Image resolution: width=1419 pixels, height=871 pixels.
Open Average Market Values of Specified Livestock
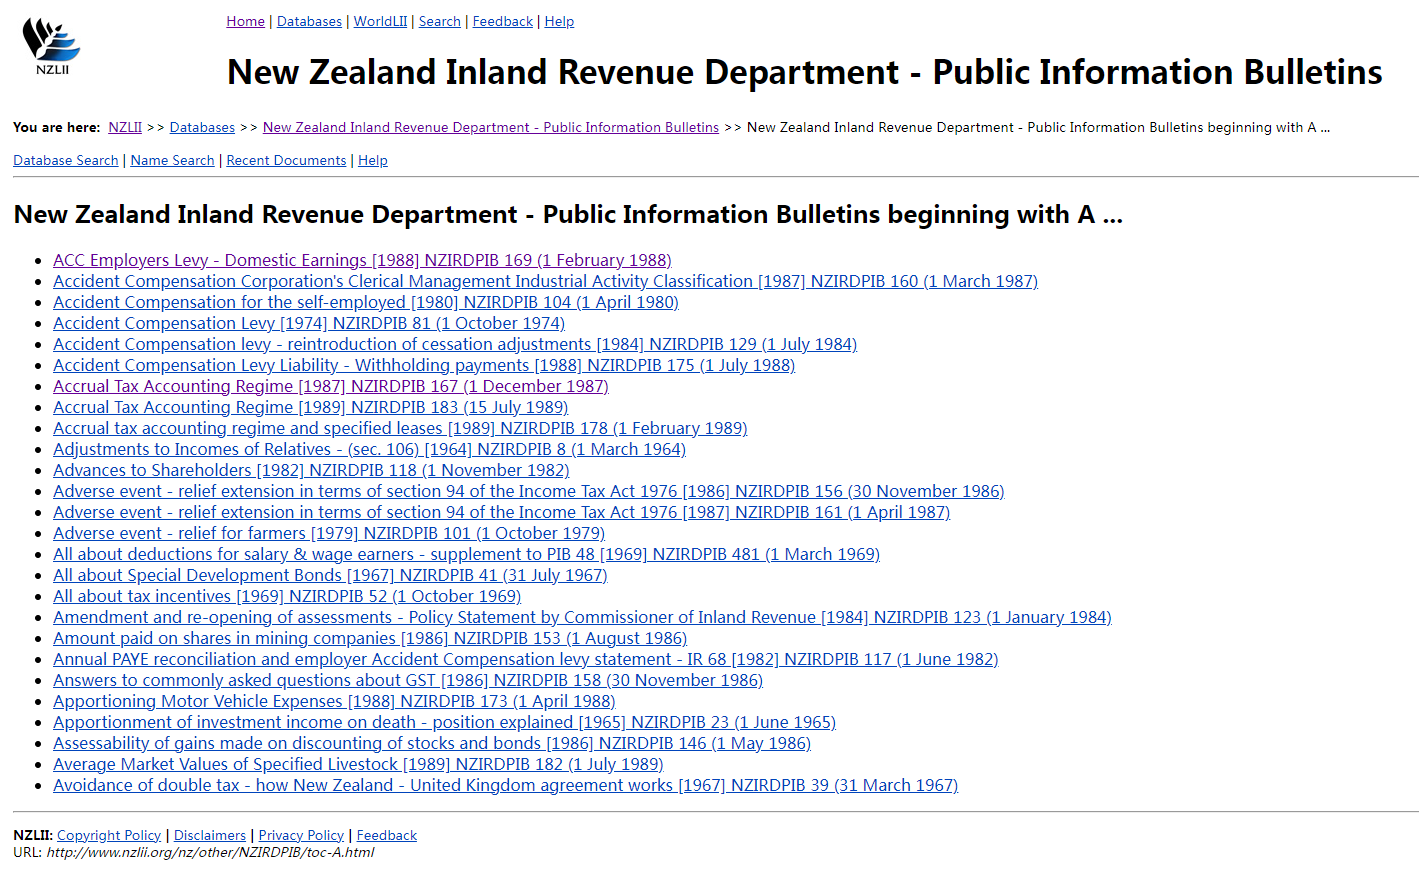click(x=358, y=764)
